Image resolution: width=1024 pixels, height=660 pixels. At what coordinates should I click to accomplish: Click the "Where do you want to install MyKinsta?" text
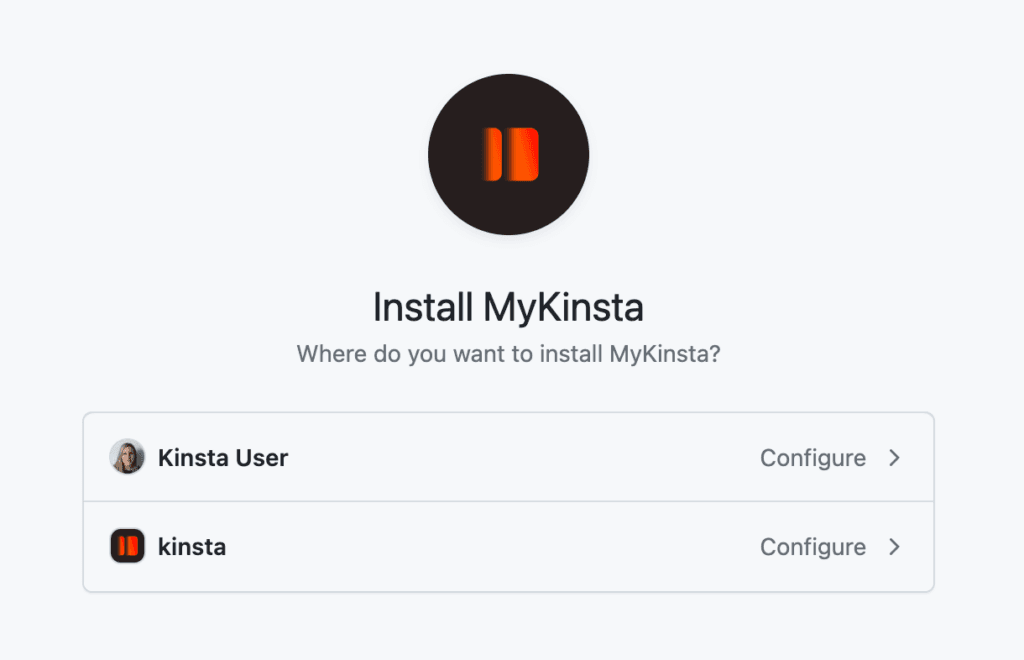(x=508, y=354)
